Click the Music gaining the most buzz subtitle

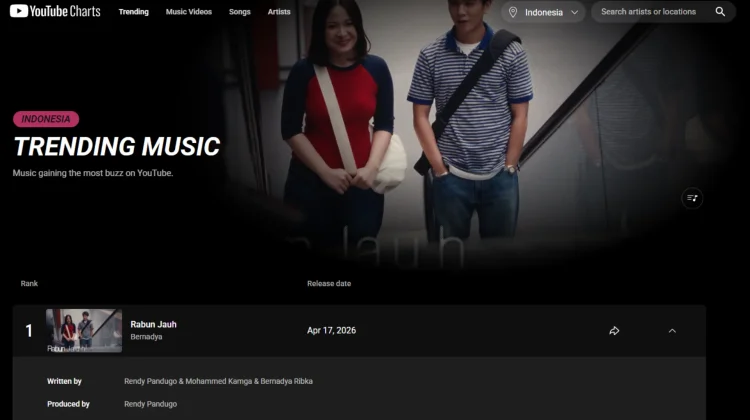click(x=93, y=173)
